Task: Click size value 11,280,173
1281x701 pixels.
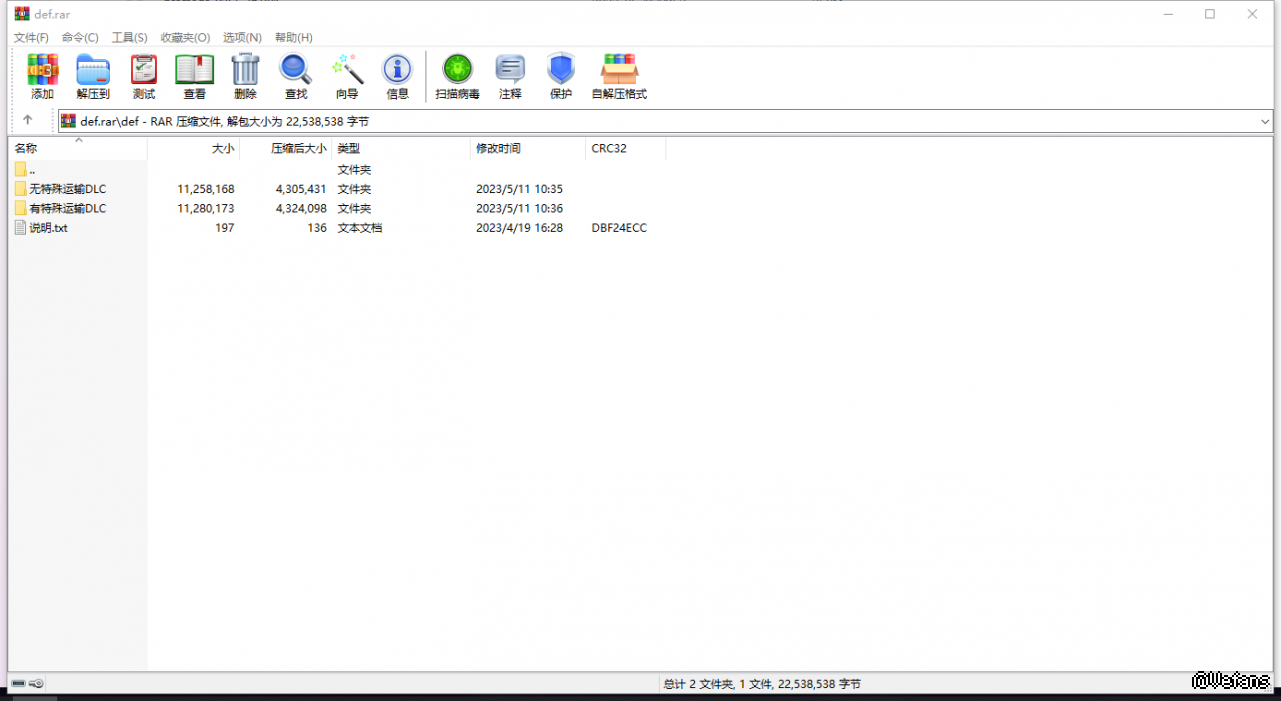Action: [206, 208]
